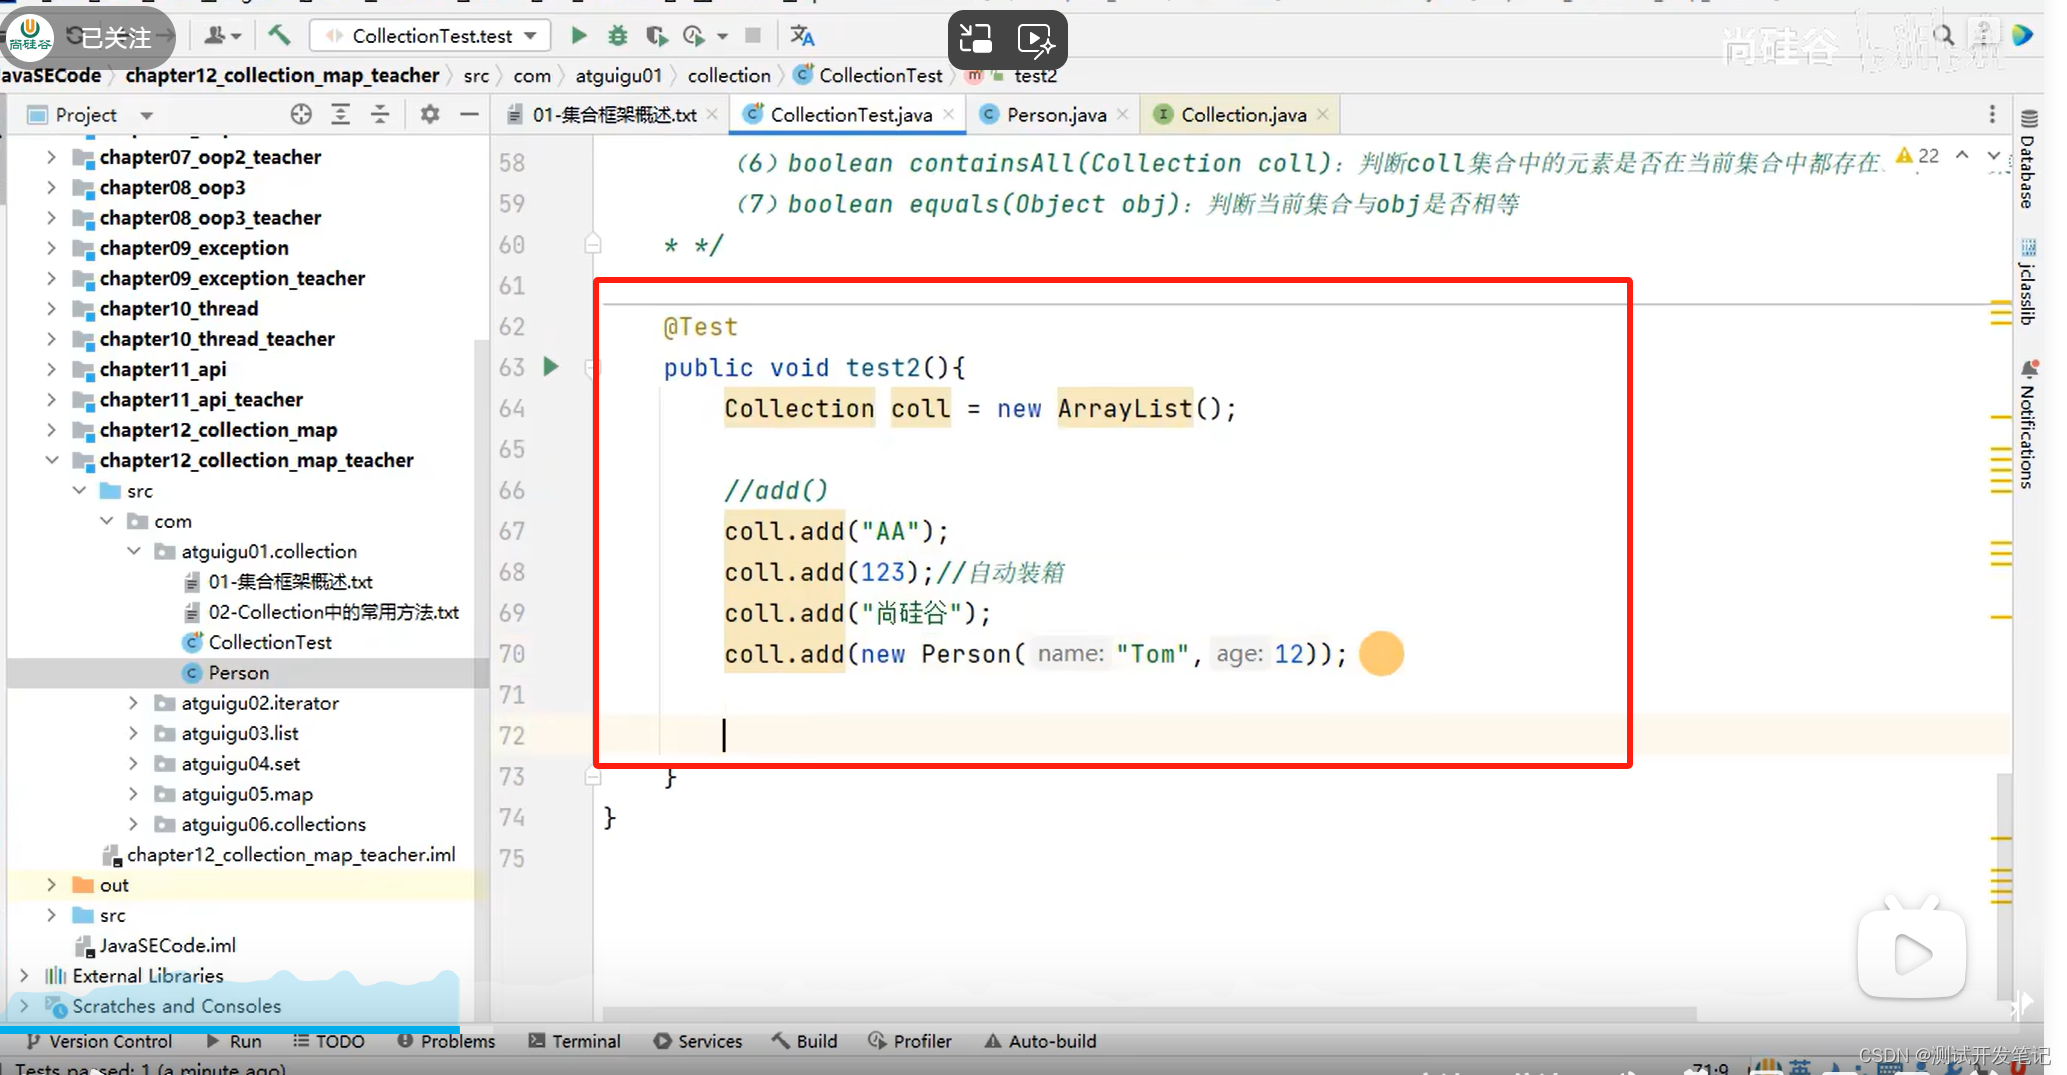Open Services tool window
Viewport: 2067px width, 1075px height.
click(698, 1041)
